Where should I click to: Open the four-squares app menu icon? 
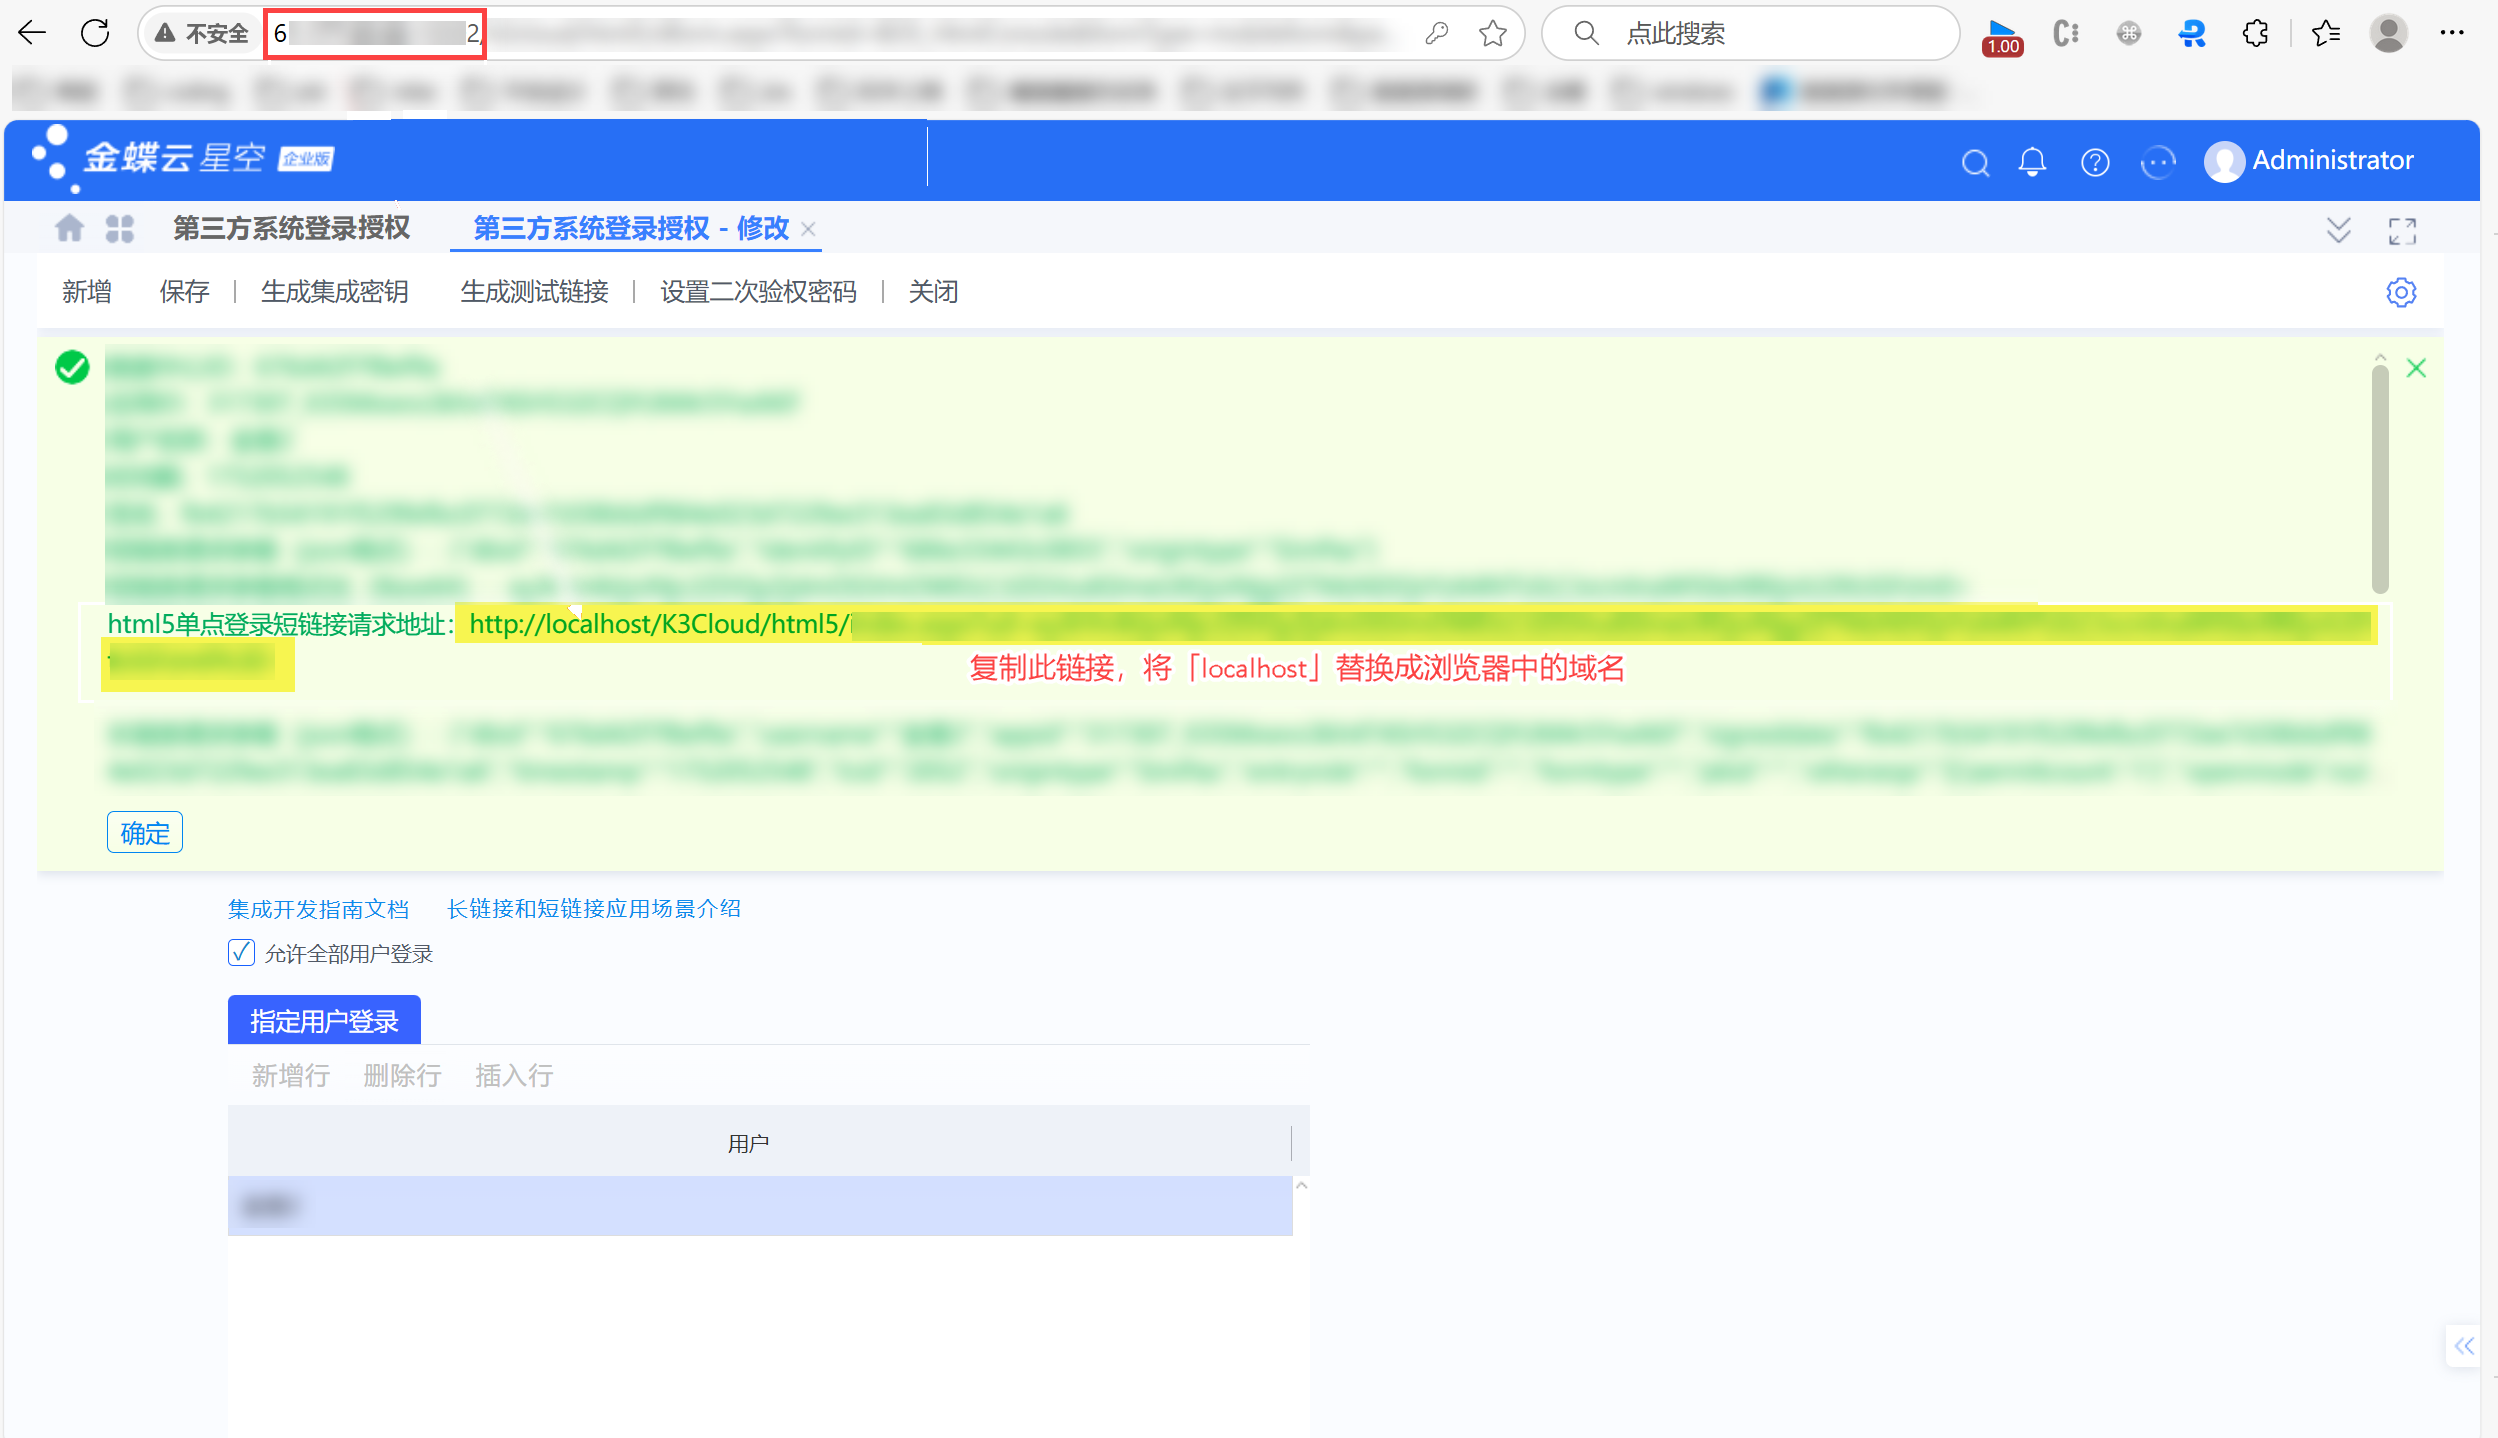tap(120, 229)
